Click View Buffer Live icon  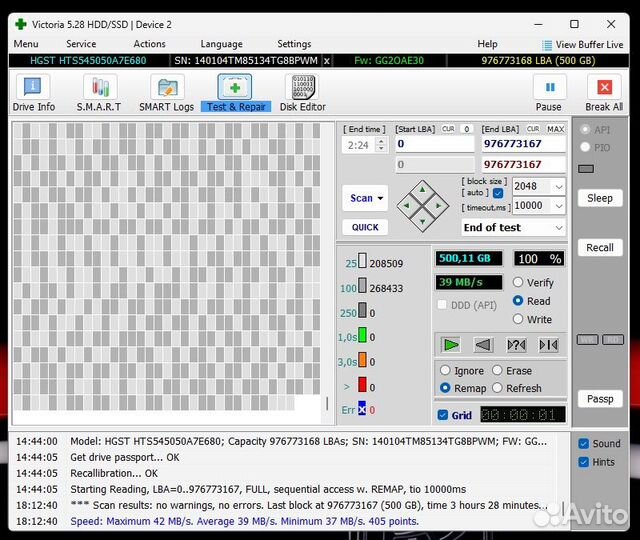coord(547,45)
